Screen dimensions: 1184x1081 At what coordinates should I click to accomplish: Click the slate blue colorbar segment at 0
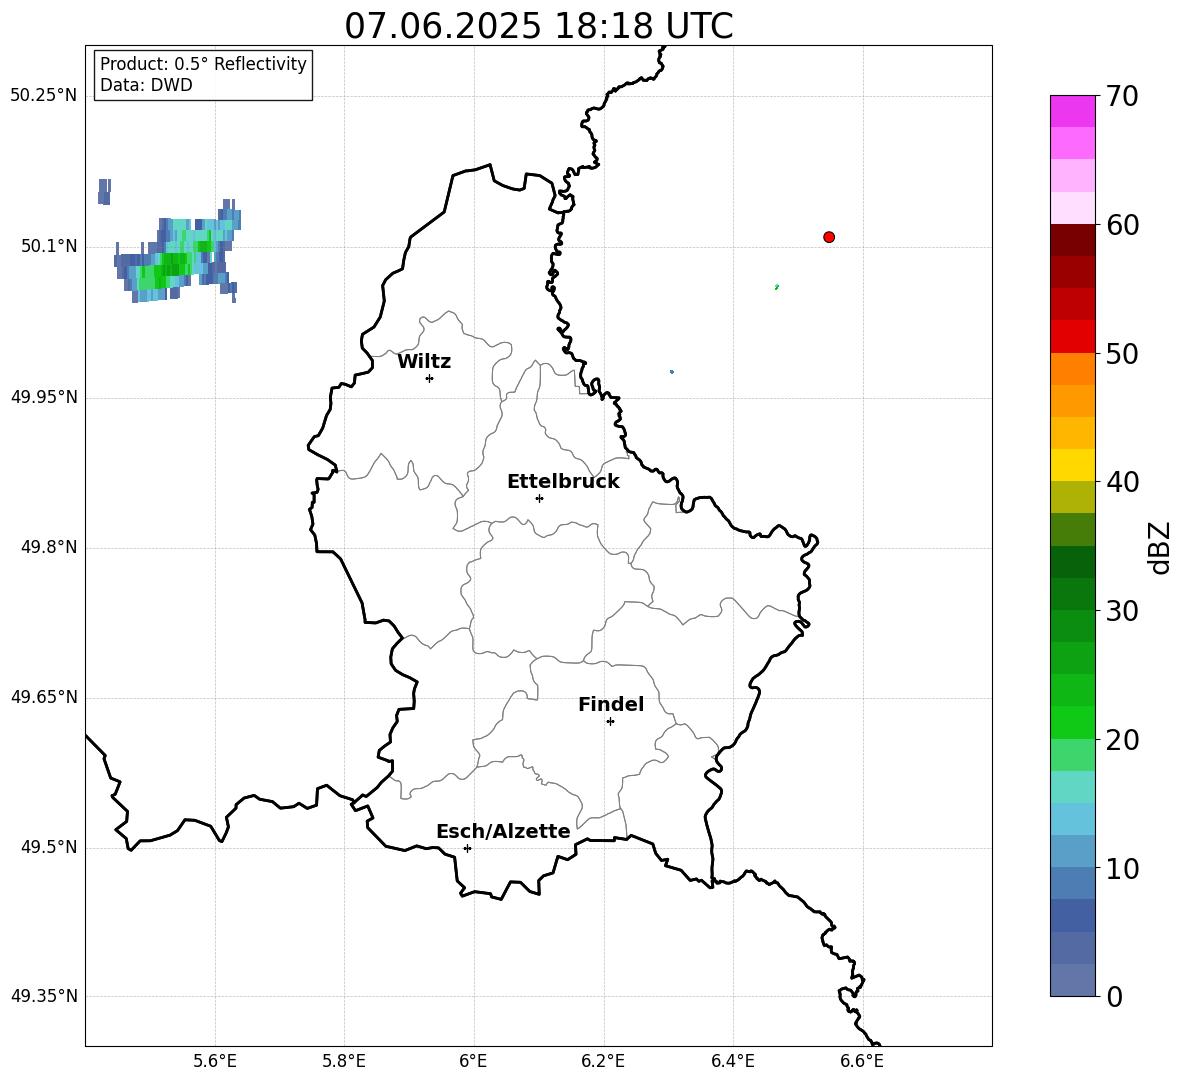point(1072,981)
